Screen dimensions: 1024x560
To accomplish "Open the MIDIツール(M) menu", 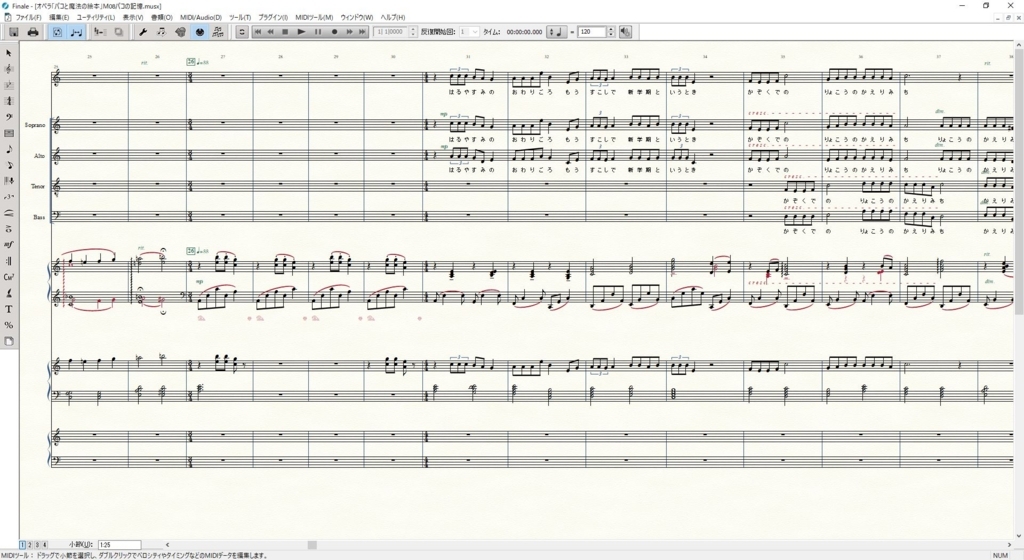I will click(314, 17).
